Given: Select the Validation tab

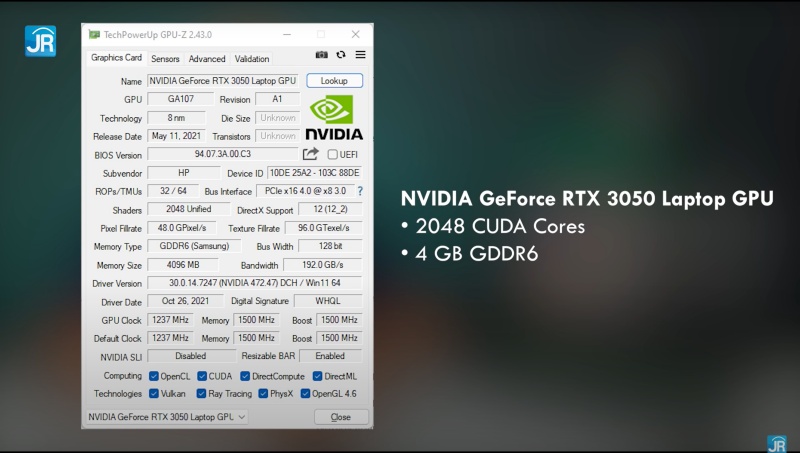Looking at the screenshot, I should 252,59.
